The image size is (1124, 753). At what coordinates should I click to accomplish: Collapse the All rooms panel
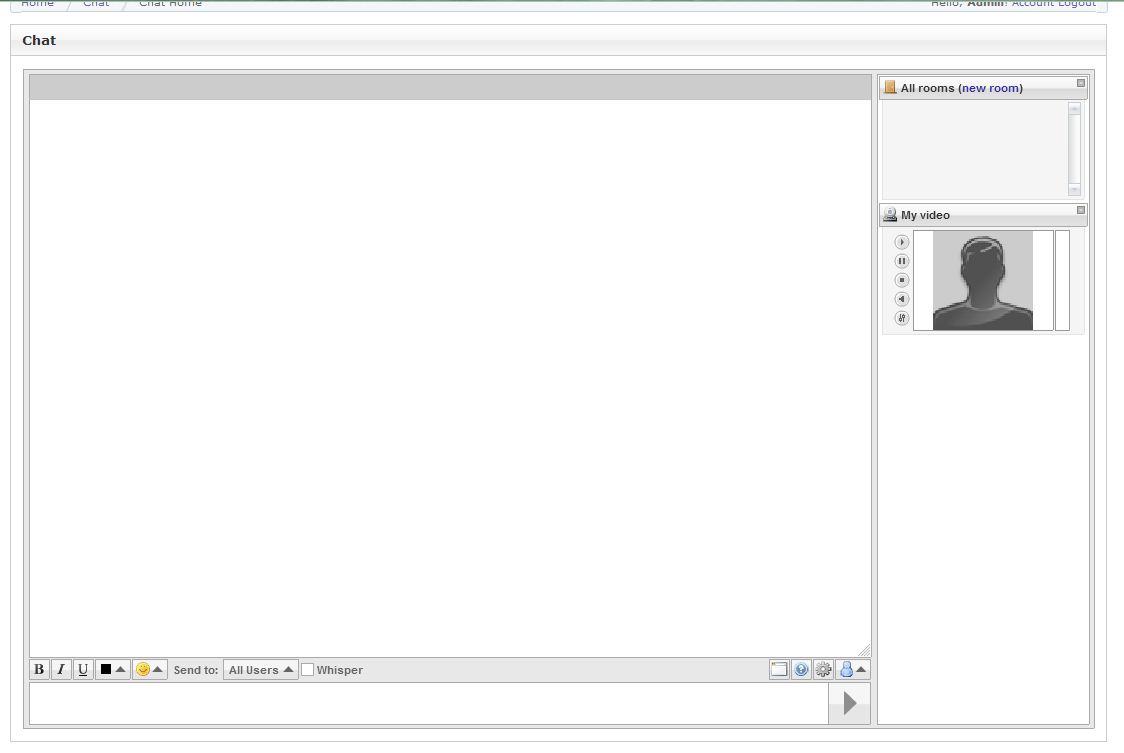[1080, 83]
